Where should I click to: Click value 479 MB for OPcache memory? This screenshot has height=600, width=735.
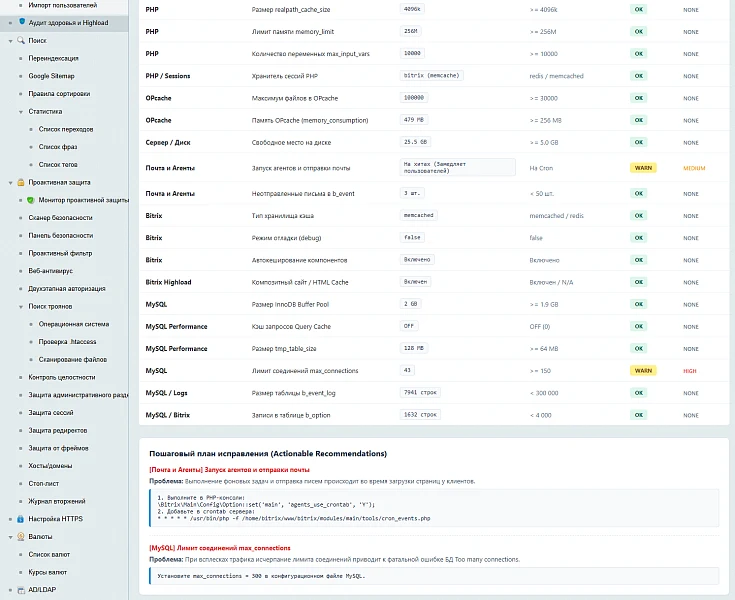pos(413,120)
